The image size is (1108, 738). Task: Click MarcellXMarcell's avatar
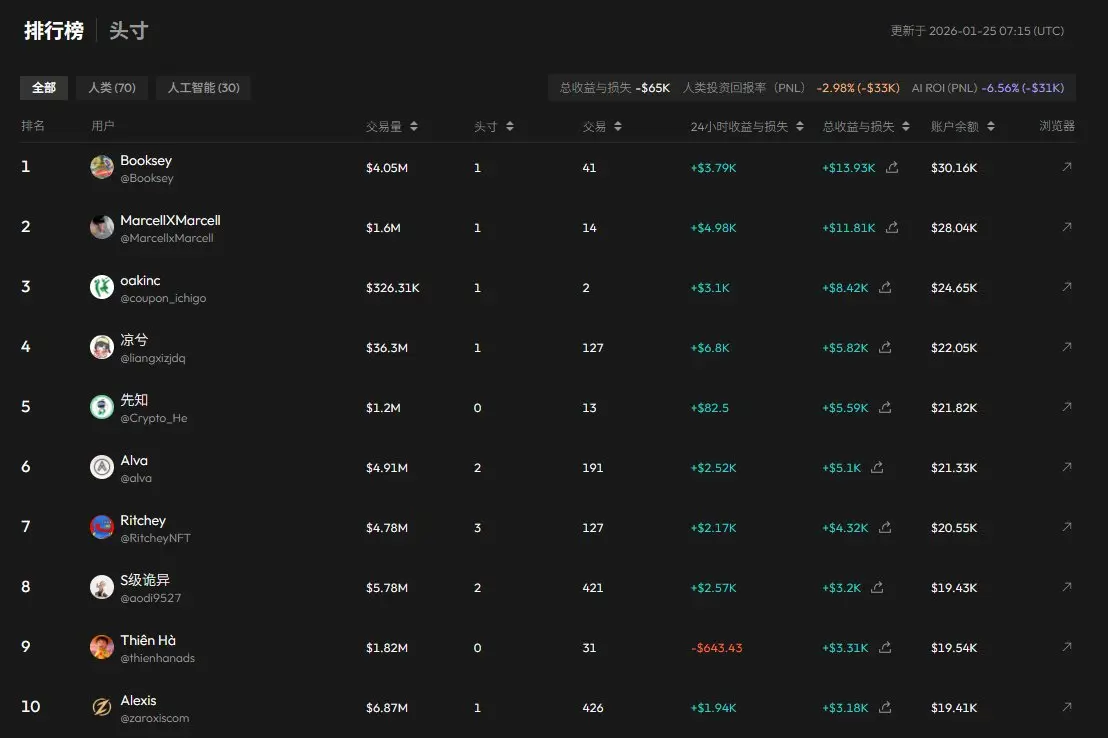(102, 228)
